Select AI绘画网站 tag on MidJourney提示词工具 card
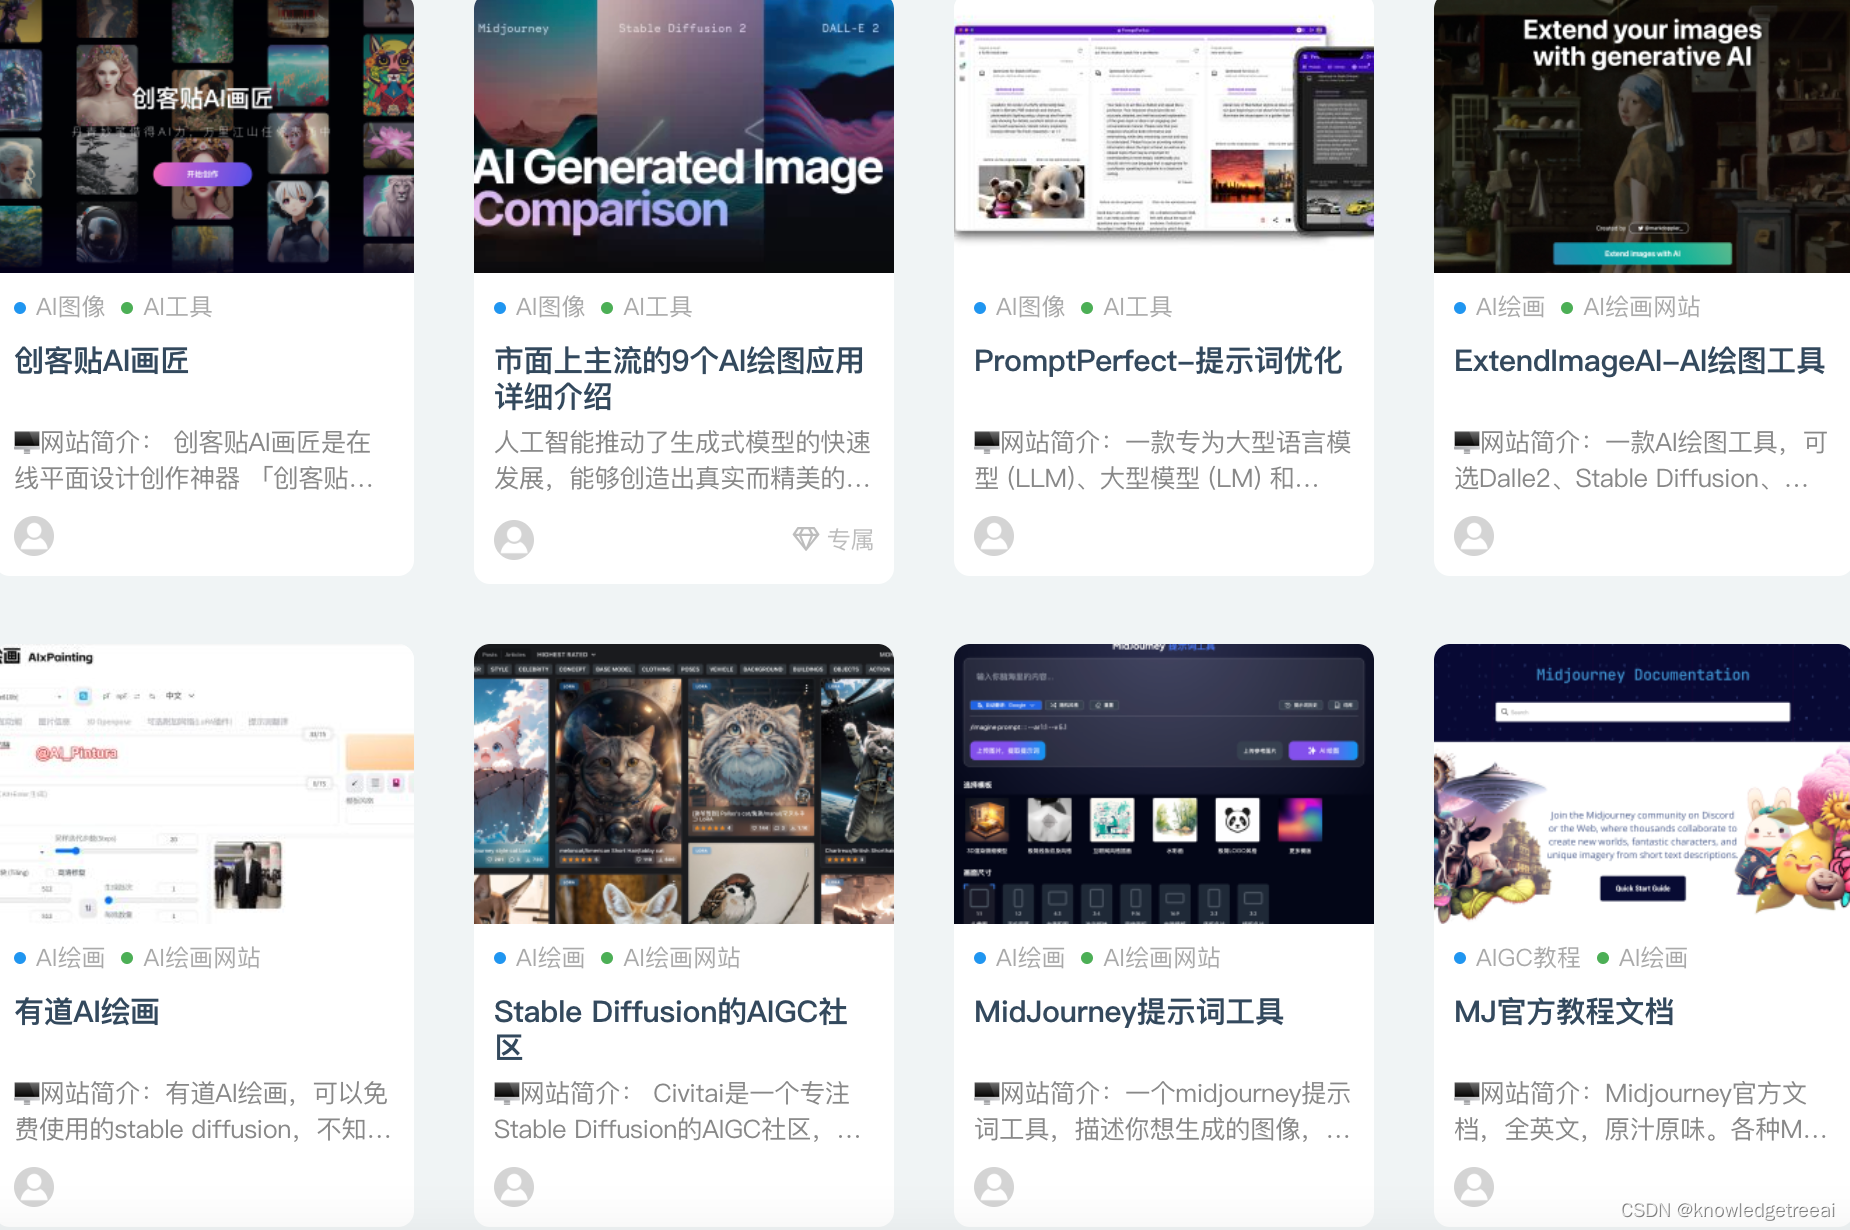 pos(1162,958)
